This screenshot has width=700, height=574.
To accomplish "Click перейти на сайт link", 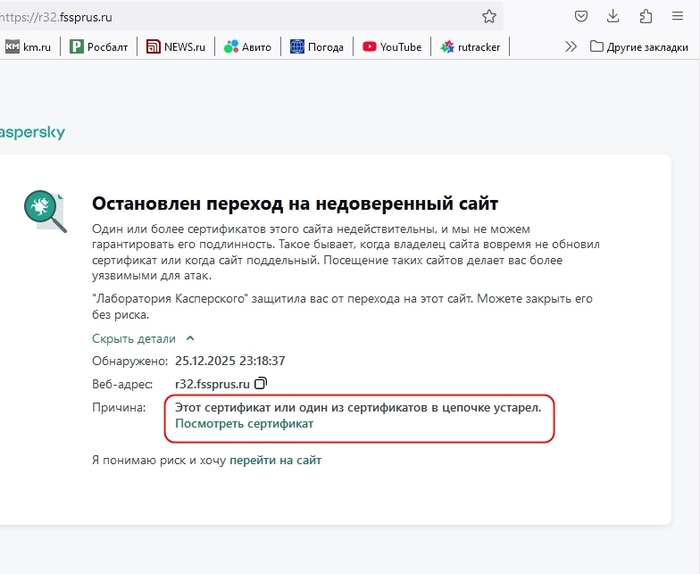I will [x=275, y=460].
